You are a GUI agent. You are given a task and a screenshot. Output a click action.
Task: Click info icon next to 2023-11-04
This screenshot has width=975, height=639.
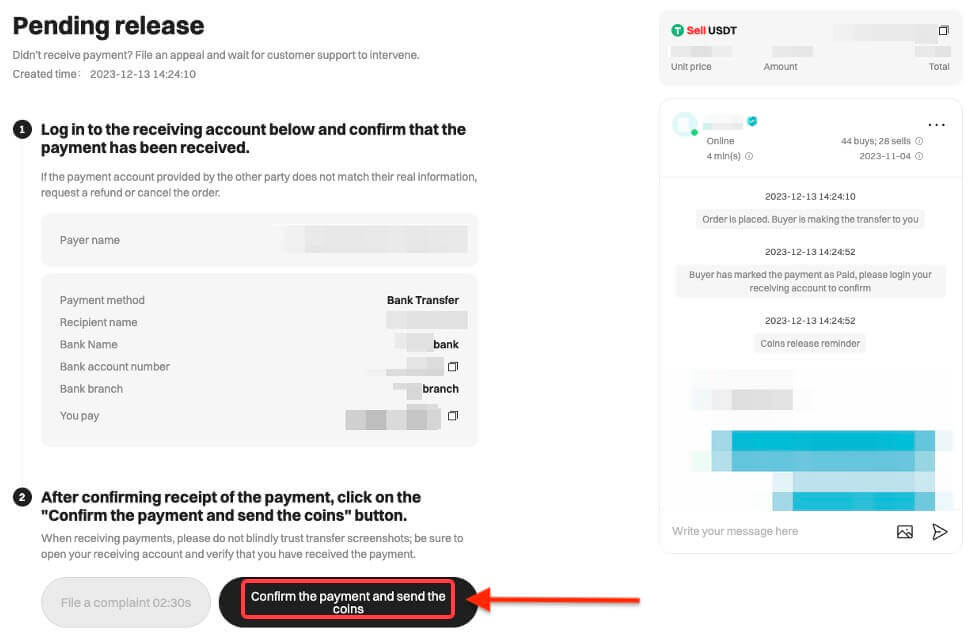[x=919, y=156]
